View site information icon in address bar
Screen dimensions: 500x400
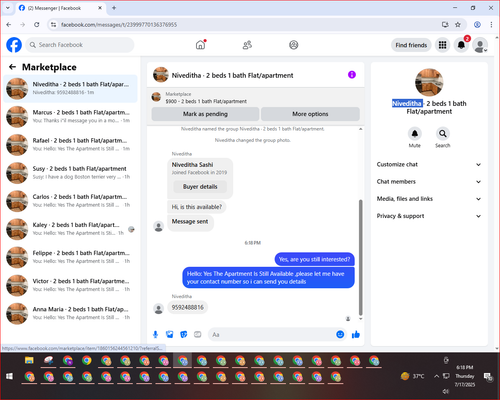click(x=53, y=25)
